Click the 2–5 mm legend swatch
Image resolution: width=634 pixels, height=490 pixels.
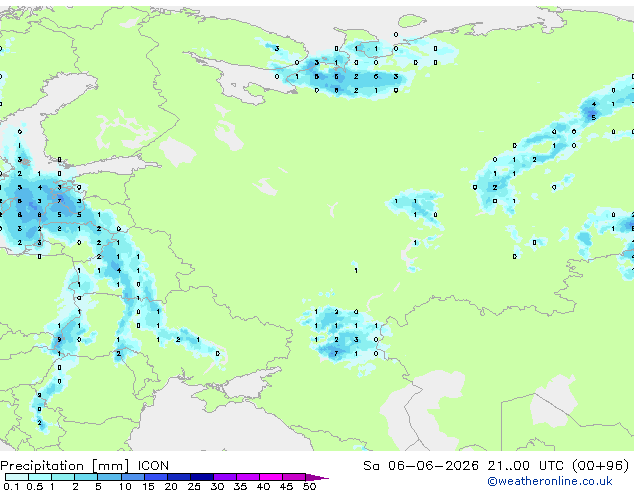point(86,477)
